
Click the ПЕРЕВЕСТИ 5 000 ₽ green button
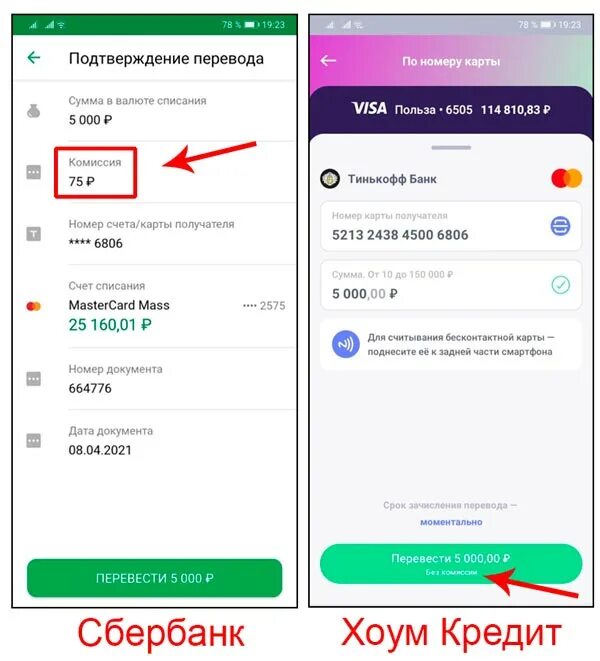point(154,578)
